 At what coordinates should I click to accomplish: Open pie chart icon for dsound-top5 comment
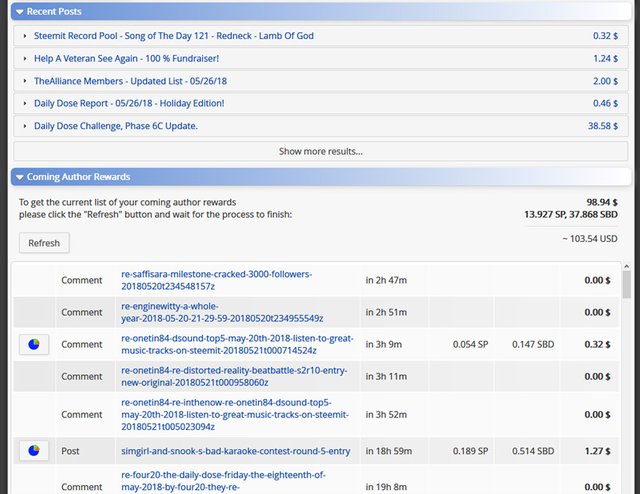[34, 345]
